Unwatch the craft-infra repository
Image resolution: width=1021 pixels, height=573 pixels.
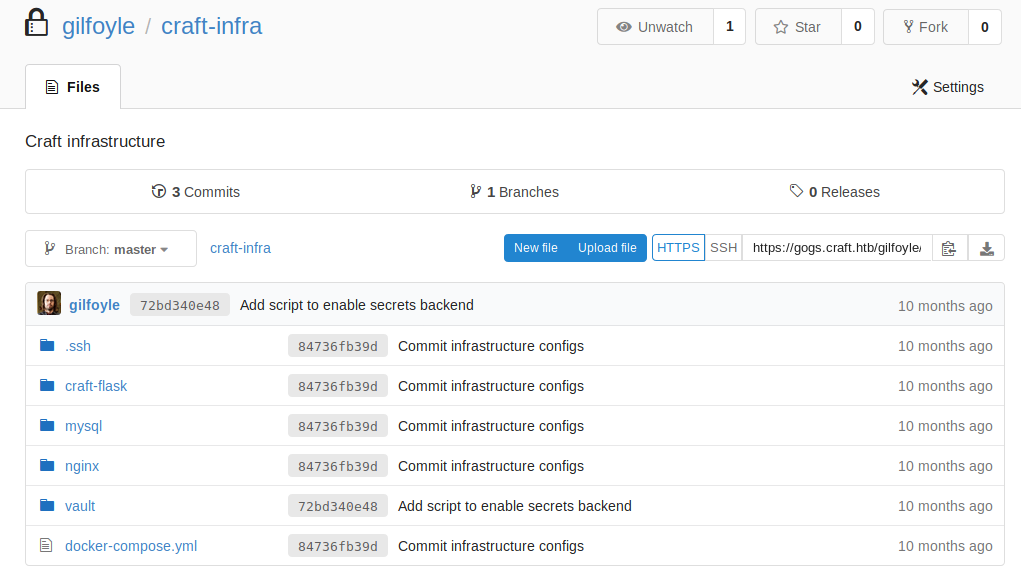(655, 27)
